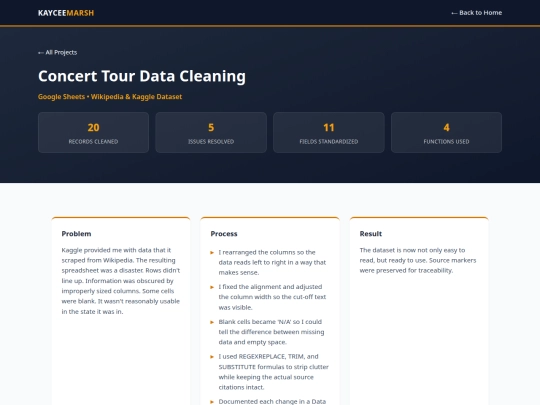The height and width of the screenshot is (405, 540).
Task: Click the arrow marker beside 'I fixed the alignment'
Action: pyautogui.click(x=212, y=287)
